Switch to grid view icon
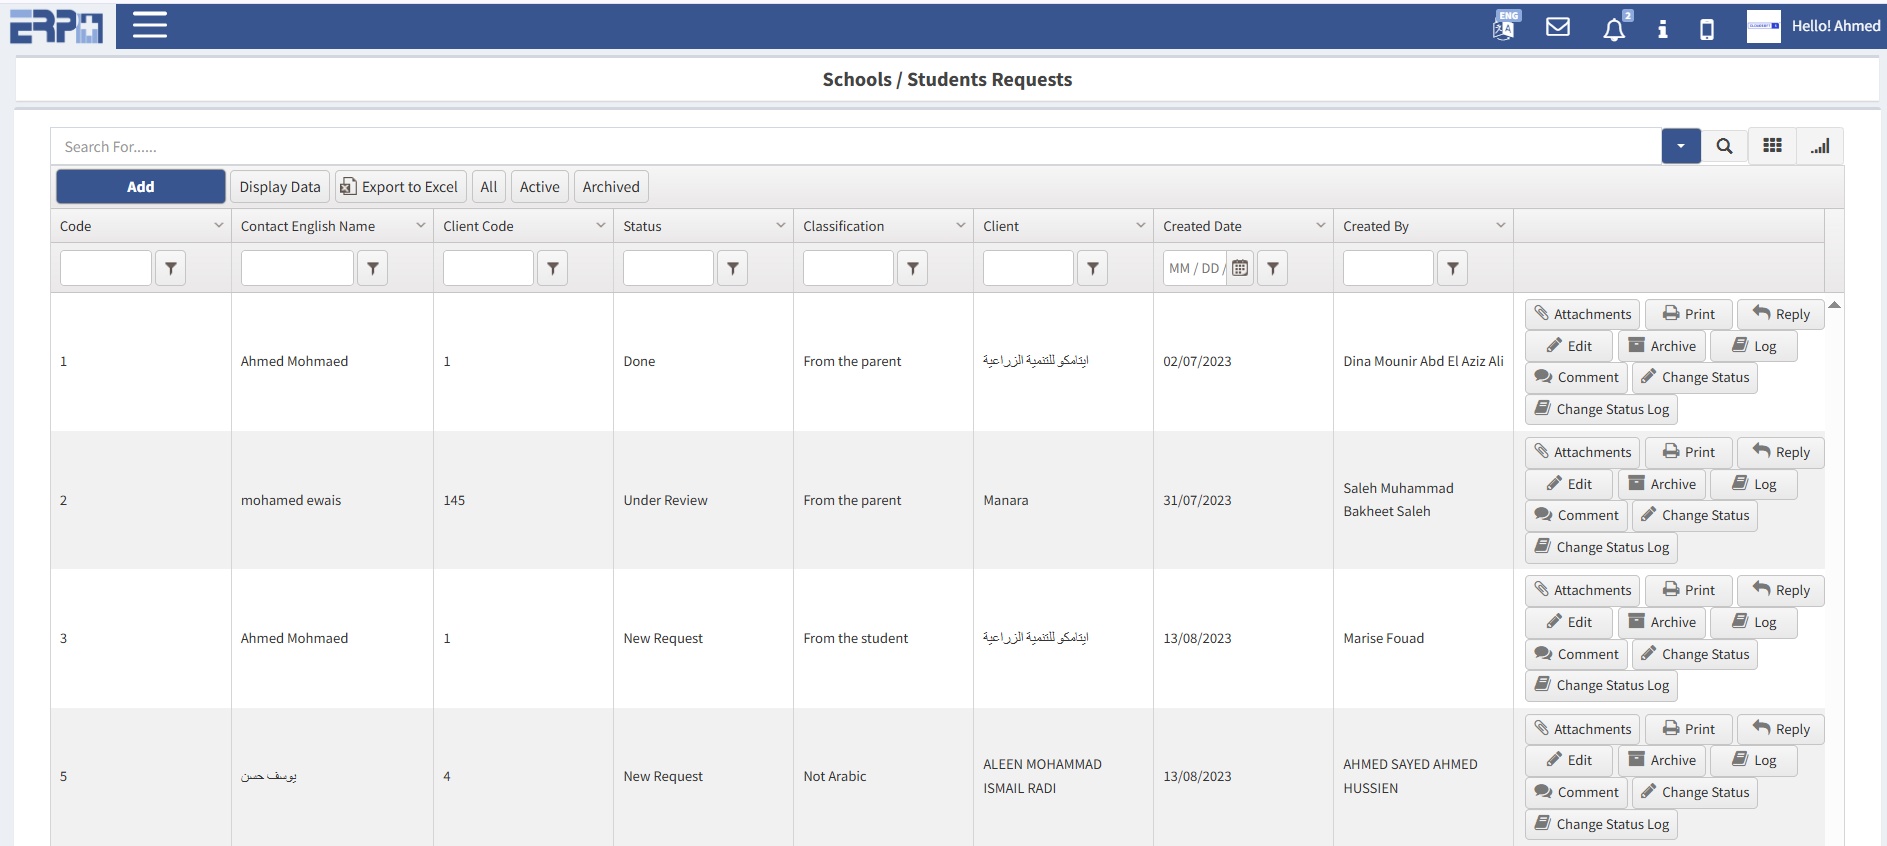This screenshot has width=1887, height=846. pyautogui.click(x=1772, y=146)
